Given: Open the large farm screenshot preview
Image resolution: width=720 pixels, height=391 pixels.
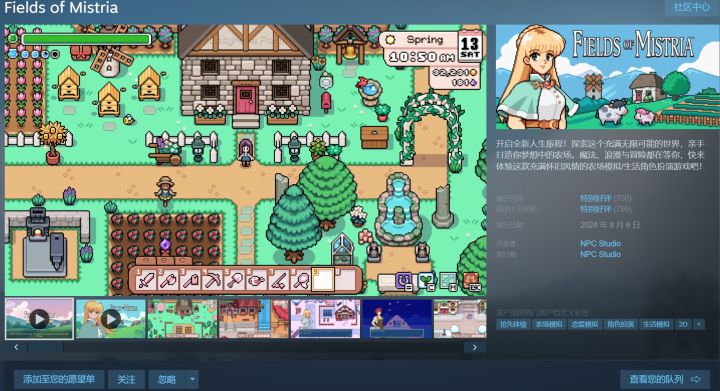Looking at the screenshot, I should coord(246,160).
